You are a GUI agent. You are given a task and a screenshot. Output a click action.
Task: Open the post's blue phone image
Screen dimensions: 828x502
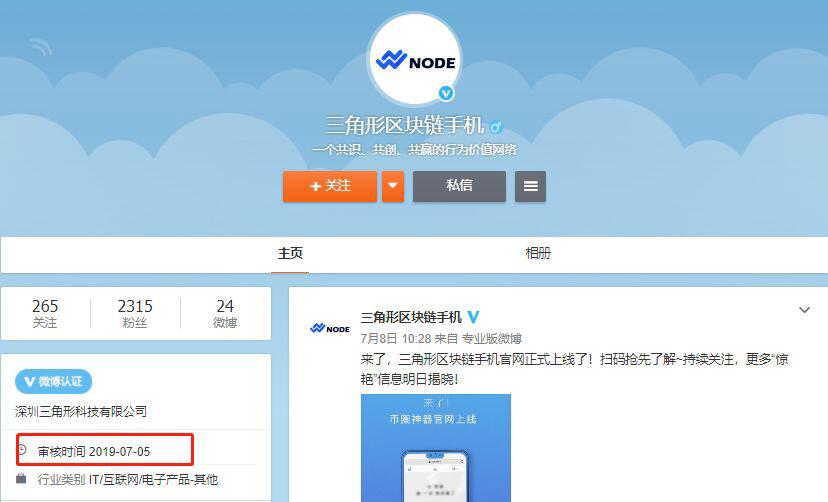436,448
